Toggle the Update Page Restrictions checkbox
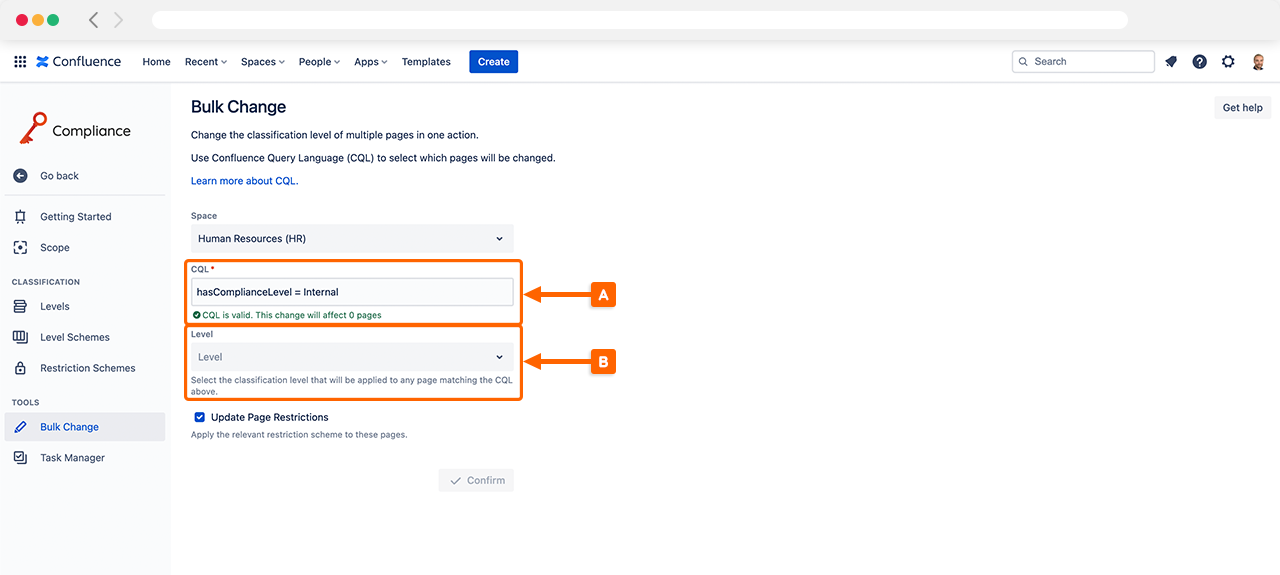 coord(200,417)
